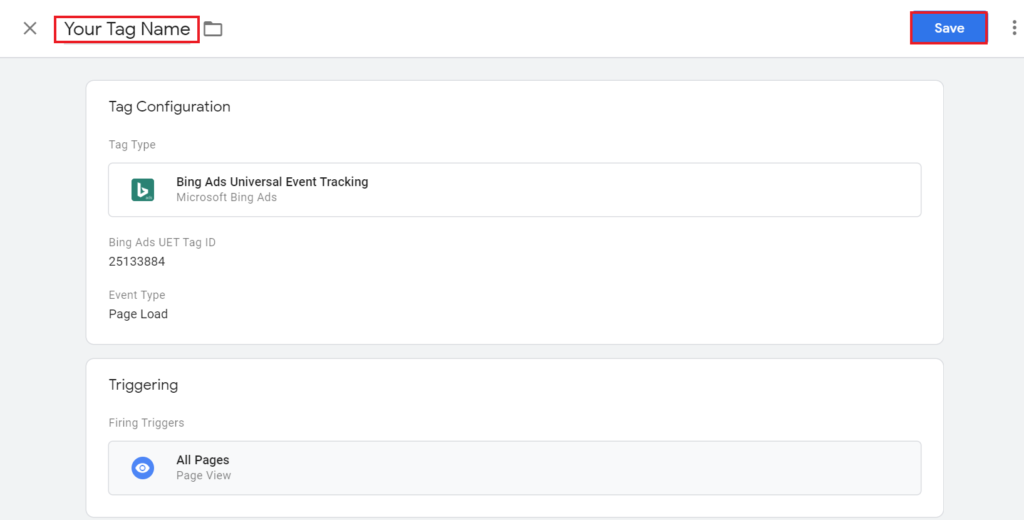The image size is (1024, 520).
Task: Click the Page View trigger subtitle
Action: pyautogui.click(x=203, y=476)
